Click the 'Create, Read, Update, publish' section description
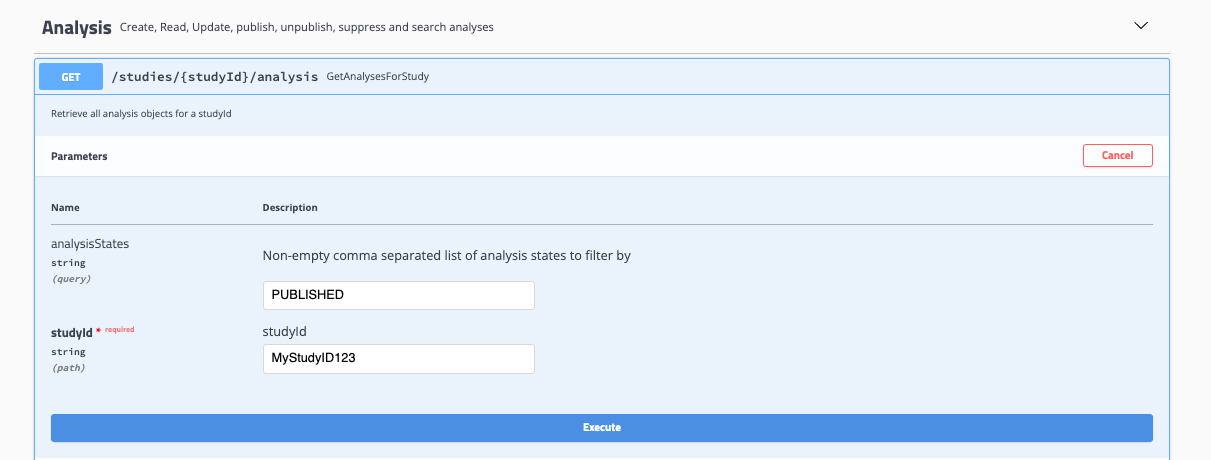Screen dimensions: 1211x460 click(x=306, y=28)
